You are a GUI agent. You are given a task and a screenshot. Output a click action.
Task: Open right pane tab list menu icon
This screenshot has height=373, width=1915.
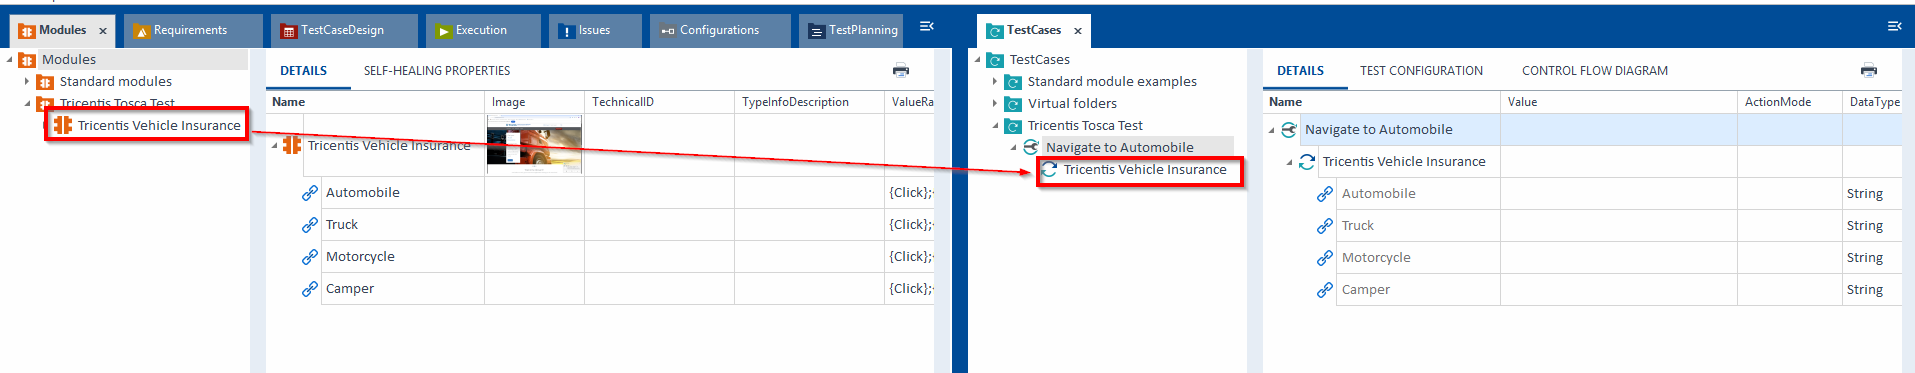(x=1894, y=27)
